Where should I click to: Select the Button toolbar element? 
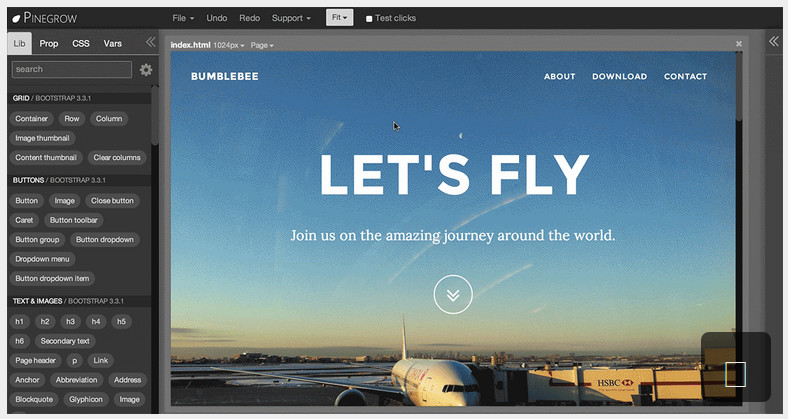[74, 220]
